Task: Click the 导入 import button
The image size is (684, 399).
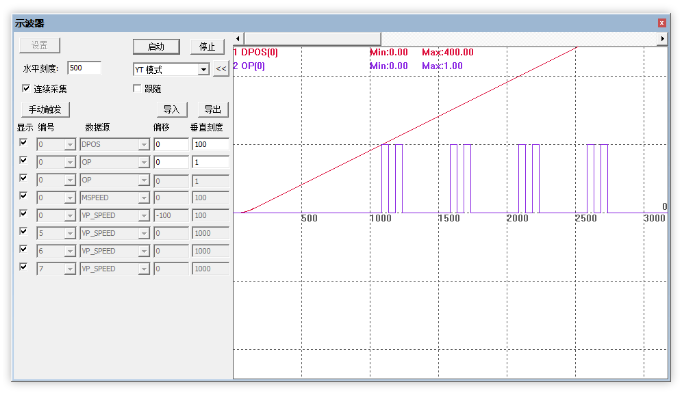Action: coord(172,109)
